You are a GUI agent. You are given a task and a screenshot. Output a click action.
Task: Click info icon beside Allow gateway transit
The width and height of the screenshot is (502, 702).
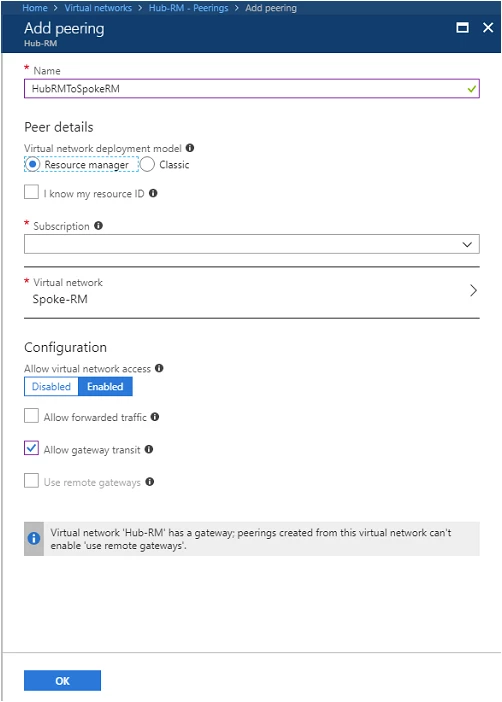click(149, 449)
